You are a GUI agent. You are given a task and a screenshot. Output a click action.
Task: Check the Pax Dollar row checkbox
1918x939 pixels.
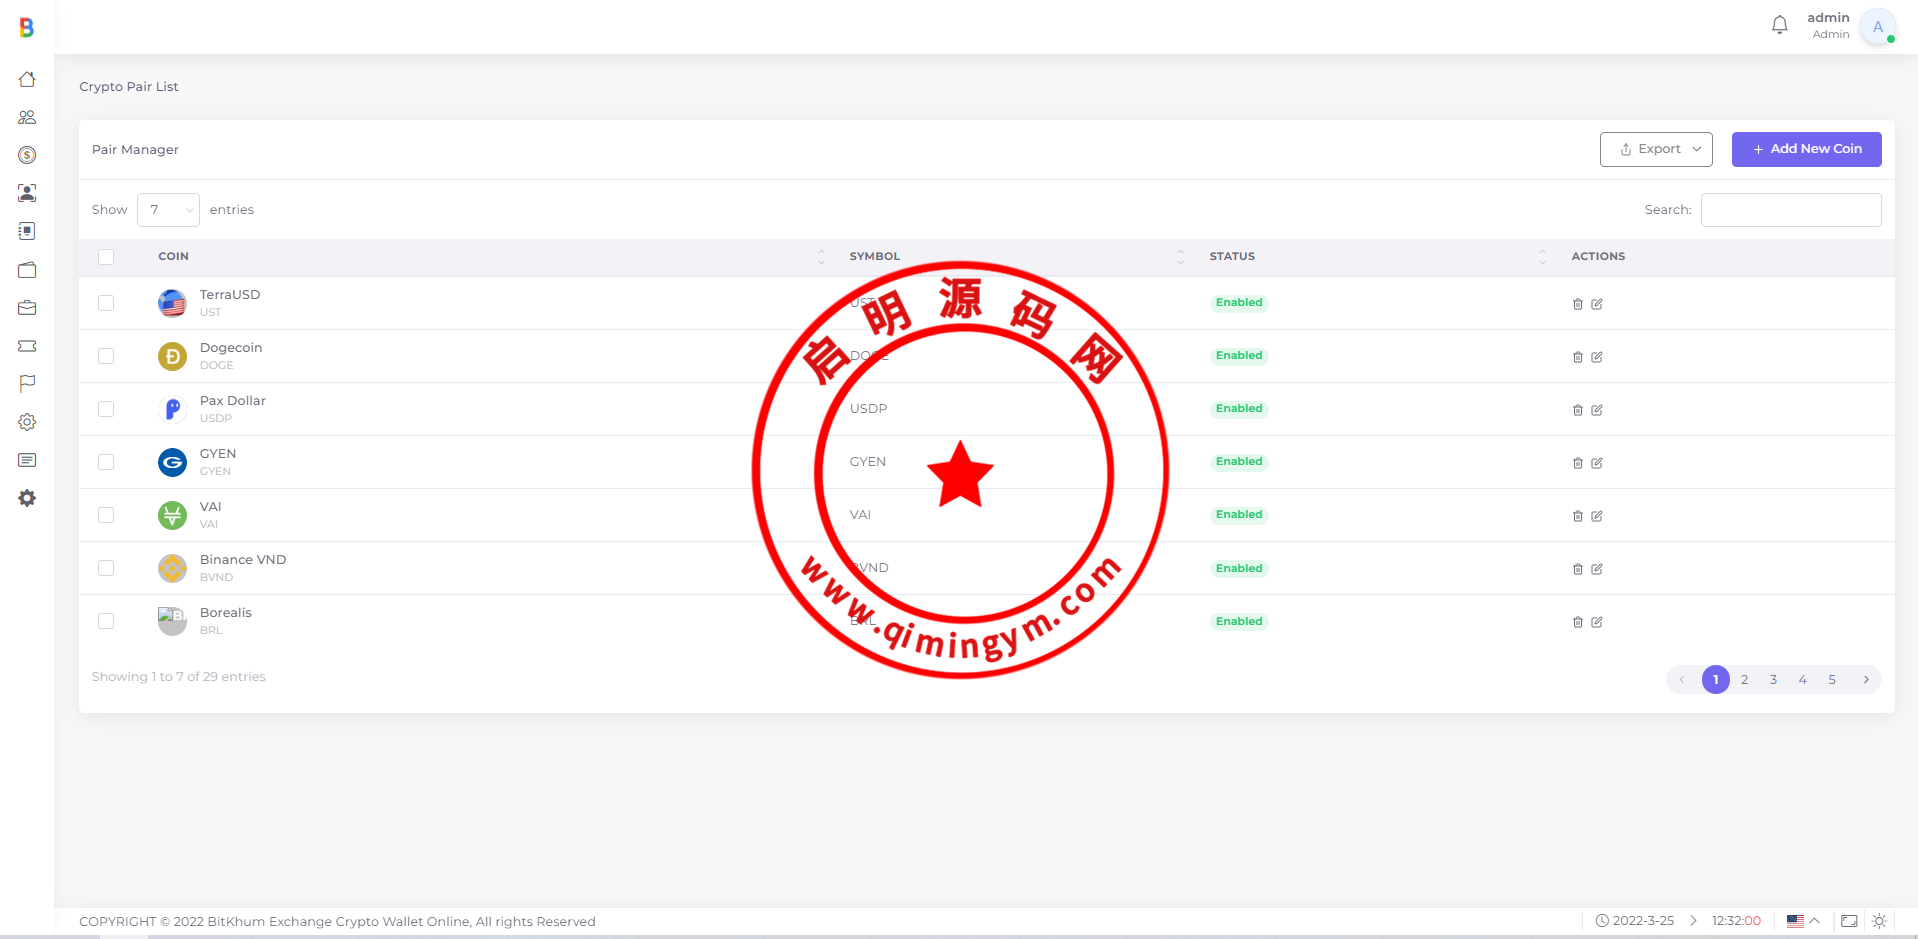click(106, 409)
